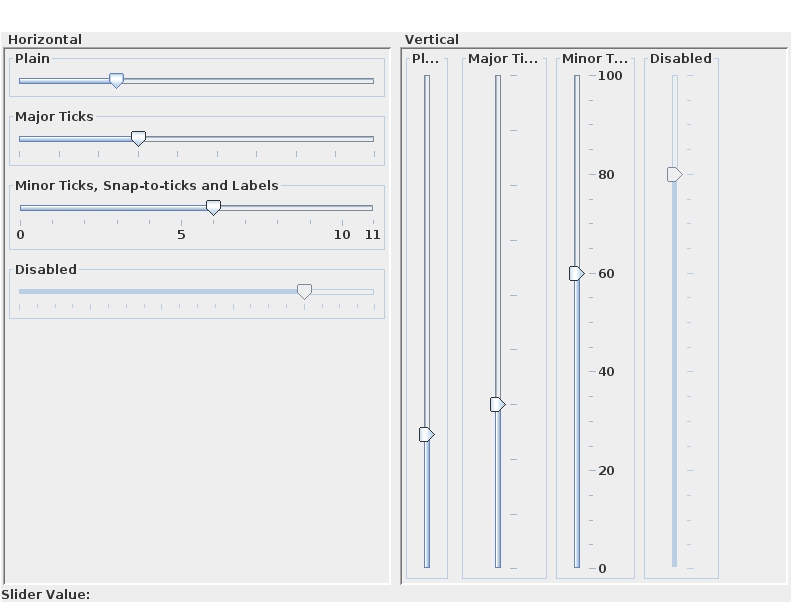Click the Vertical panel title
Screen dimensions: 792x603
pos(432,40)
